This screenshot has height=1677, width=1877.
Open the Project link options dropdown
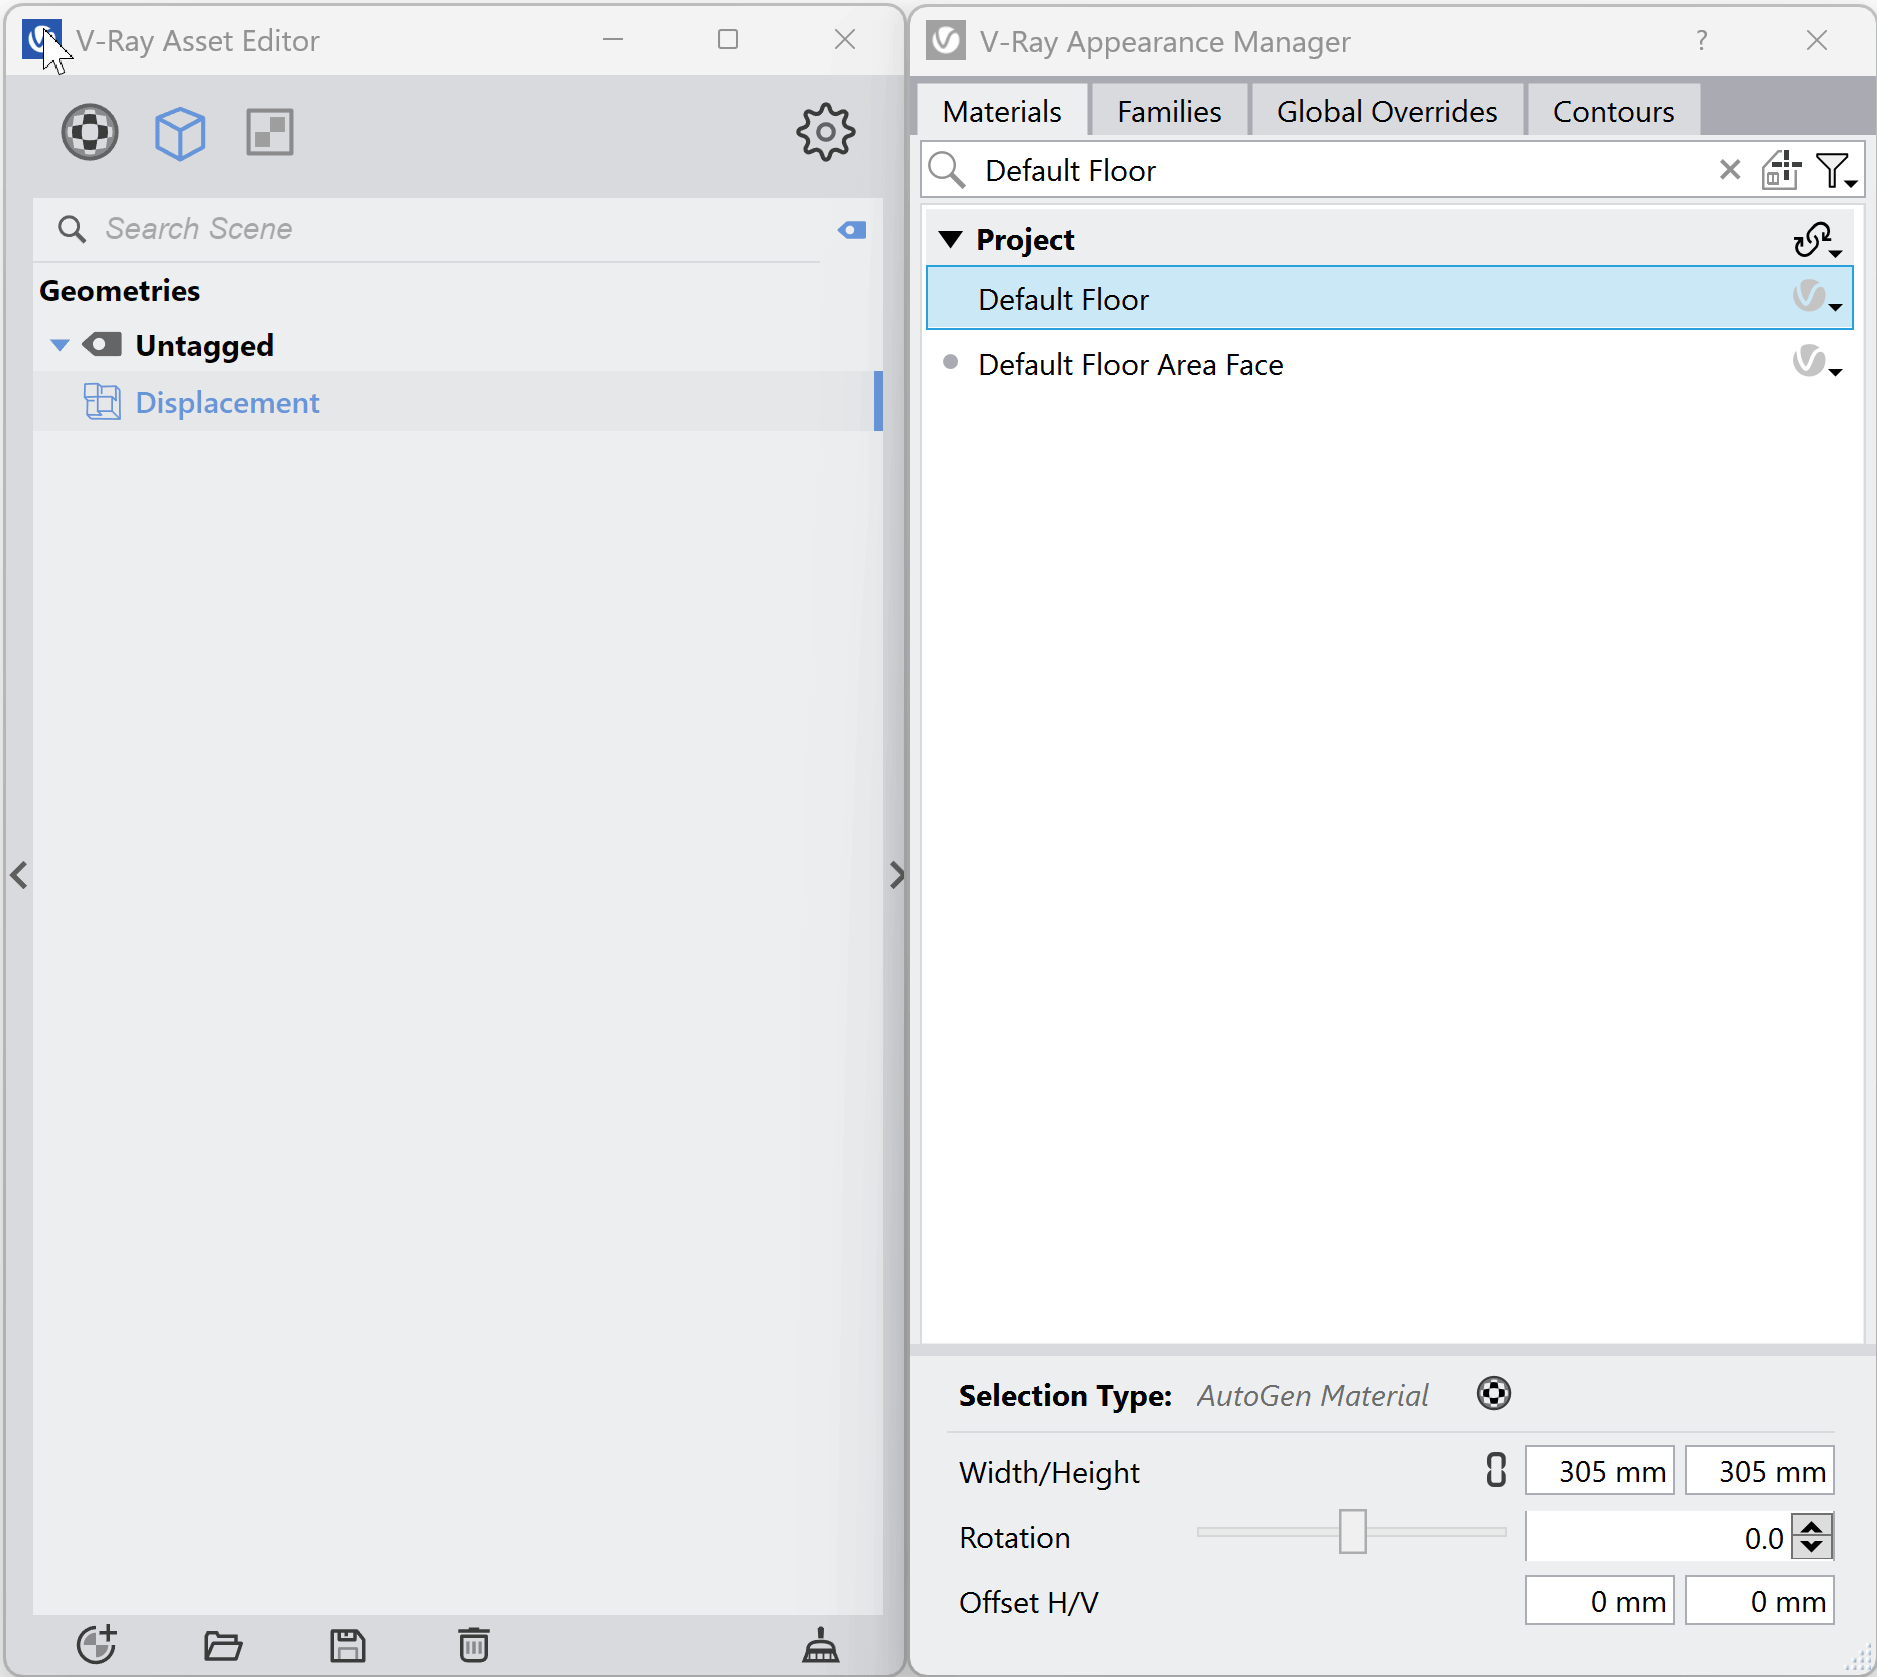1818,240
